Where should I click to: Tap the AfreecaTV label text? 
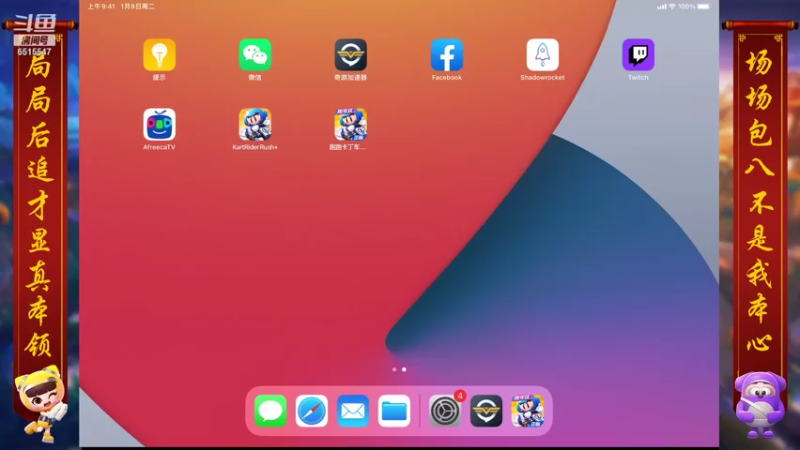(x=159, y=147)
